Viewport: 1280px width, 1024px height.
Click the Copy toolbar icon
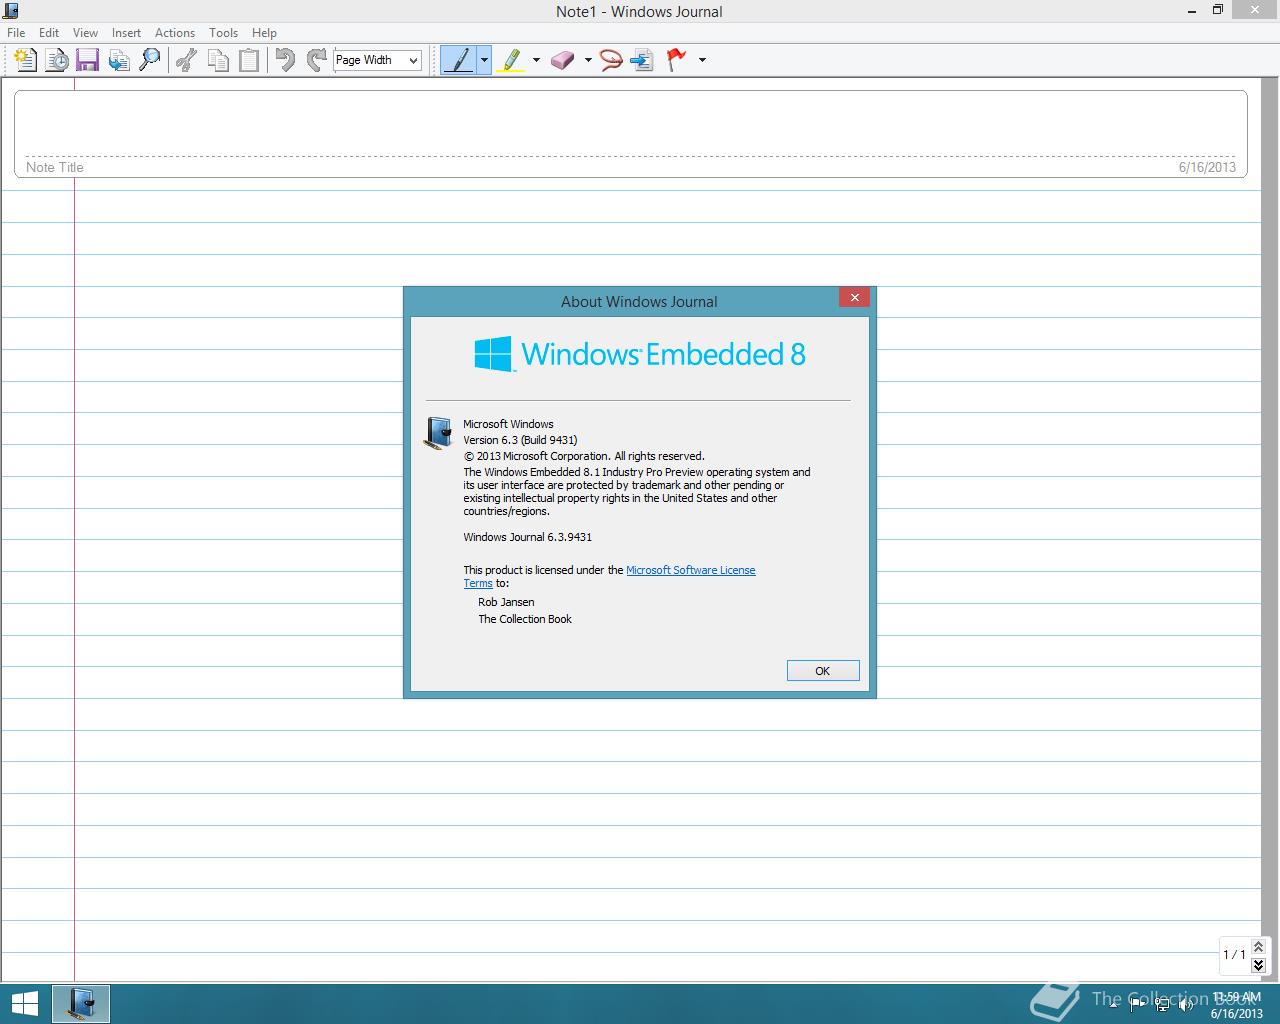coord(218,60)
